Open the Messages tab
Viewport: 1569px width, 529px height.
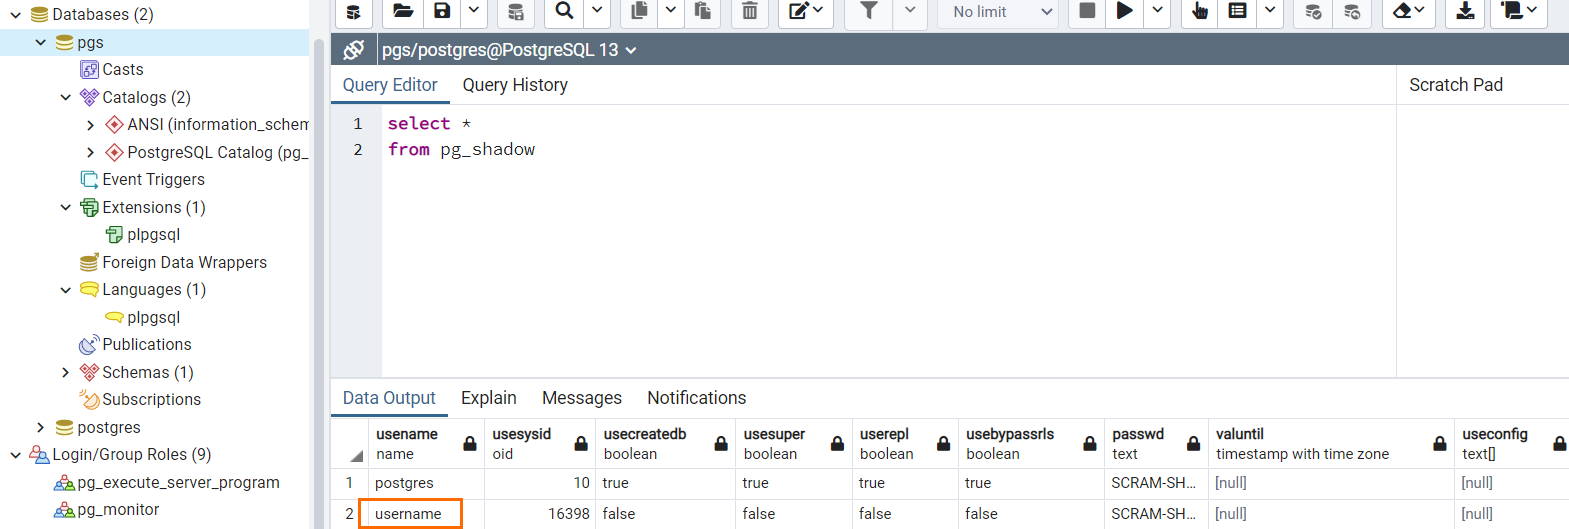coord(582,398)
